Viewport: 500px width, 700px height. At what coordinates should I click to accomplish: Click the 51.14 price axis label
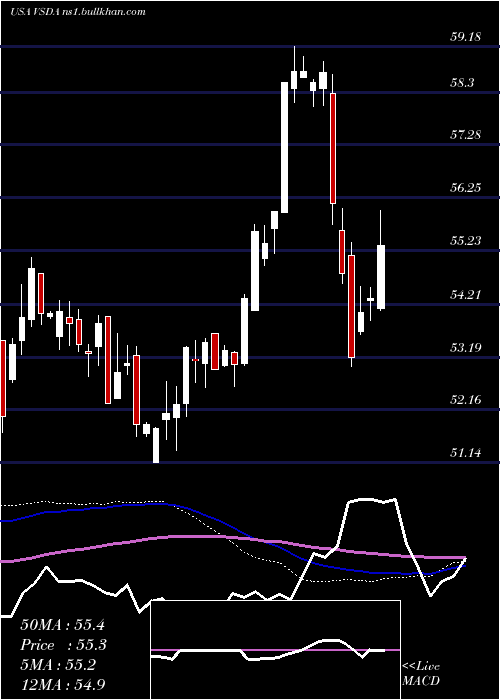click(x=465, y=453)
